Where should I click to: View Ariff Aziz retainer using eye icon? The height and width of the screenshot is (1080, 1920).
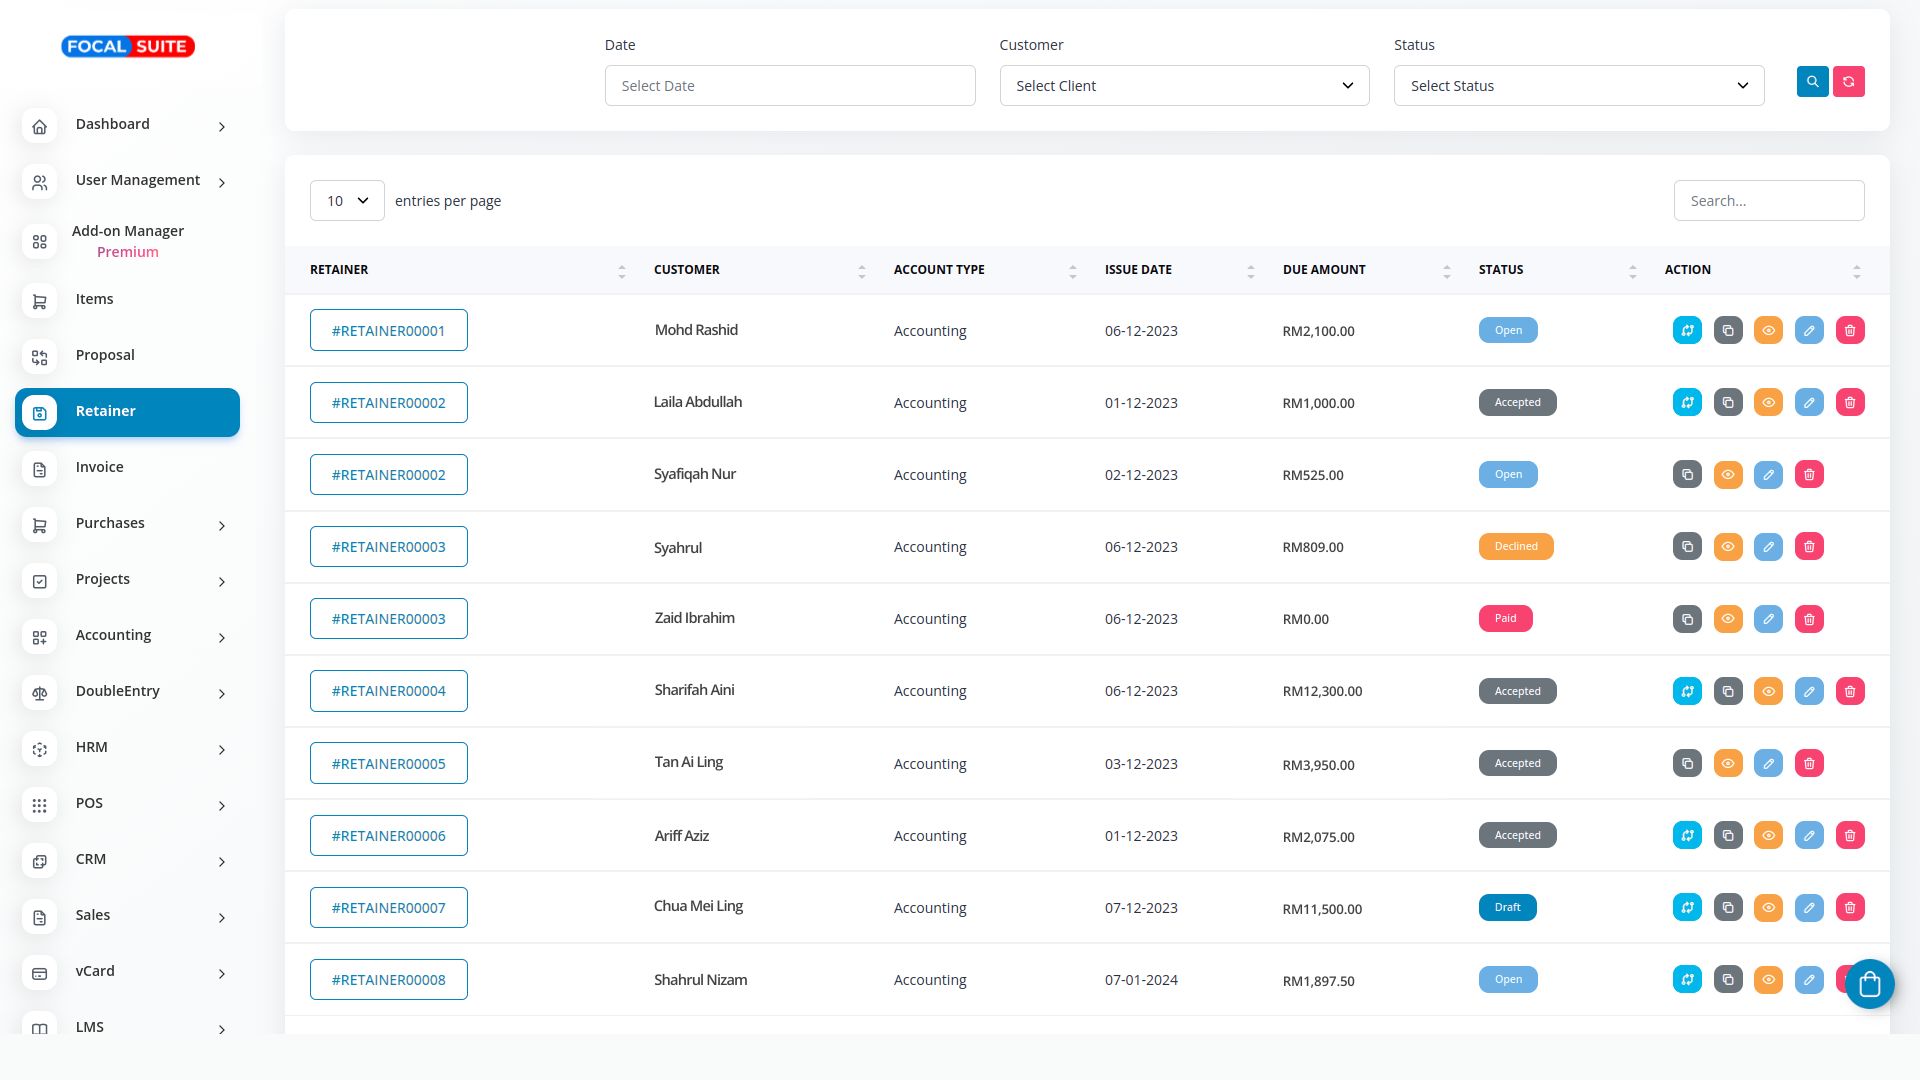point(1768,836)
